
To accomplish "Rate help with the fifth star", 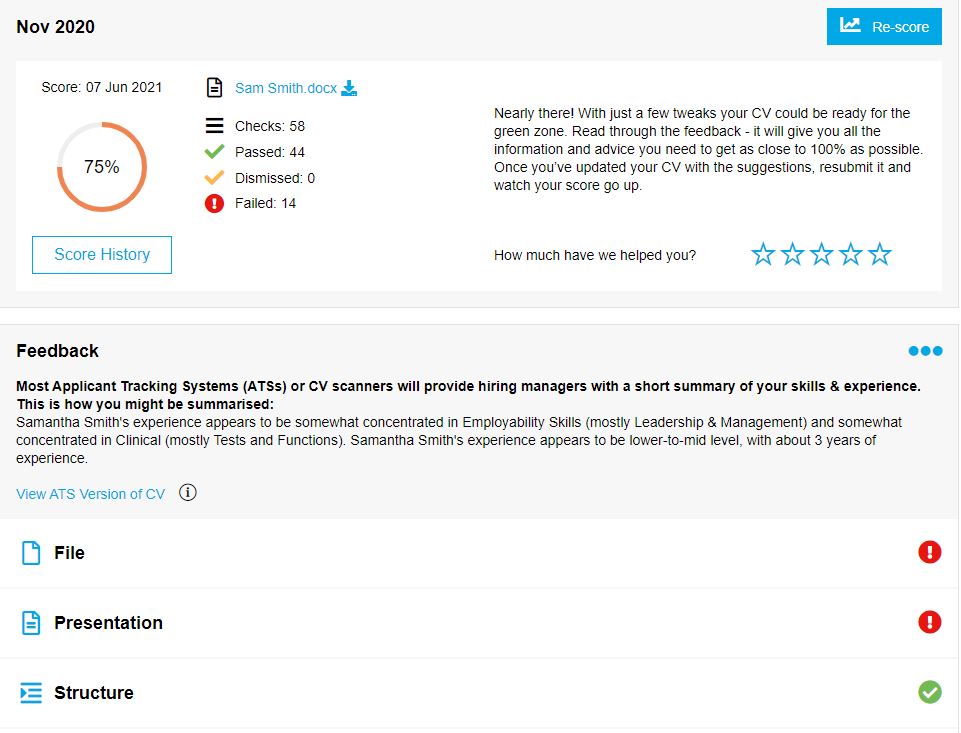I will pyautogui.click(x=879, y=254).
